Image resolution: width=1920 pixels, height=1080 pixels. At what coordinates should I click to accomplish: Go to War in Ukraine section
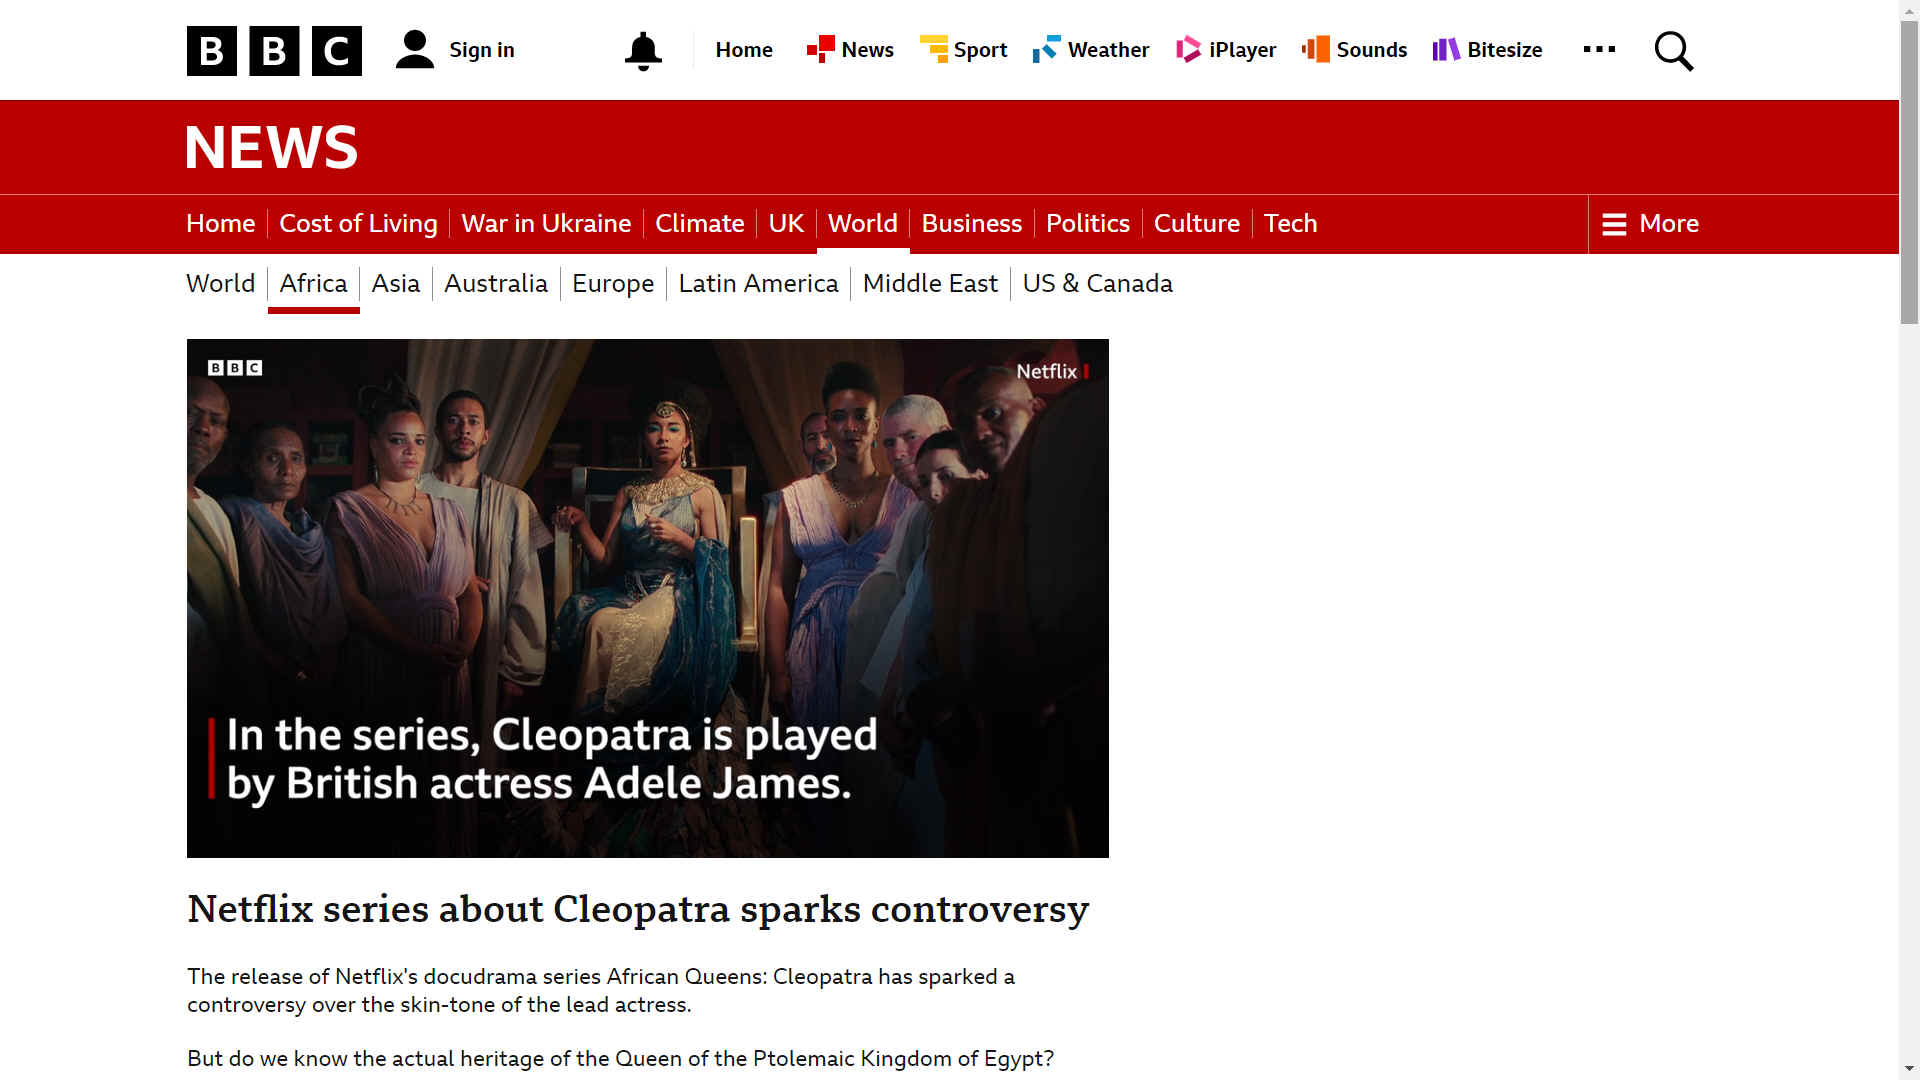click(546, 223)
